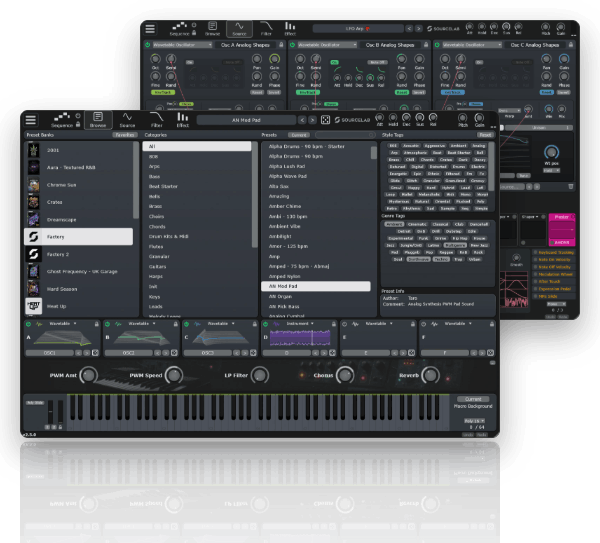The height and width of the screenshot is (543, 600).
Task: Toggle power for slot B wavetable
Action: point(108,324)
